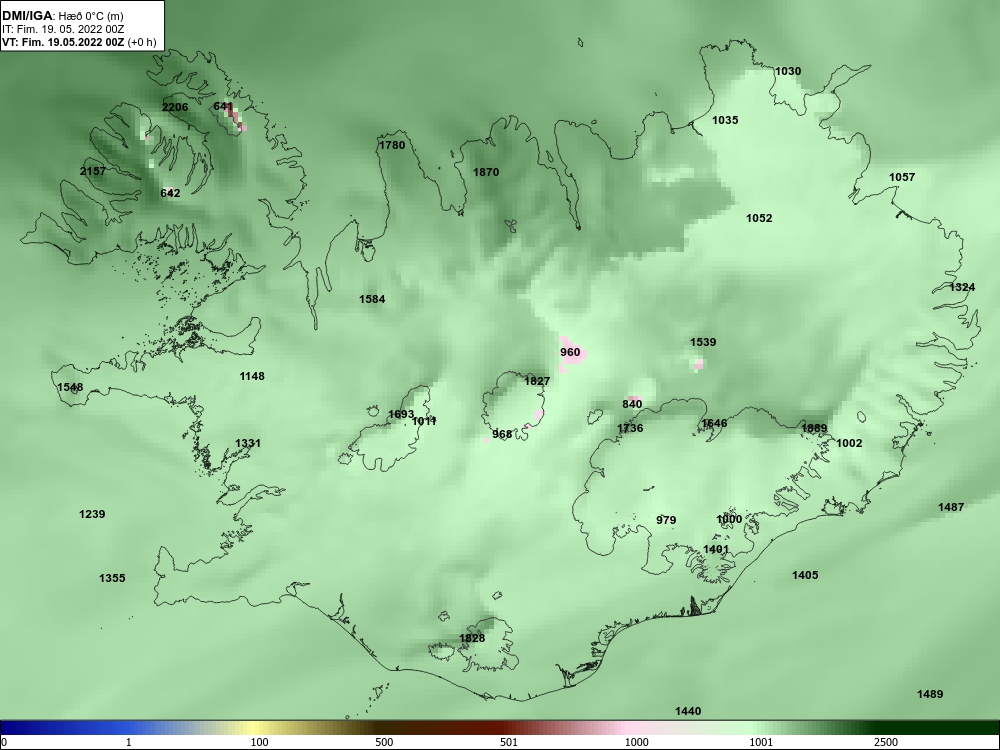This screenshot has height=750, width=1000.
Task: Click the header title 'DMI/IGA: Hæð 0°C (m)'
Action: click(63, 16)
